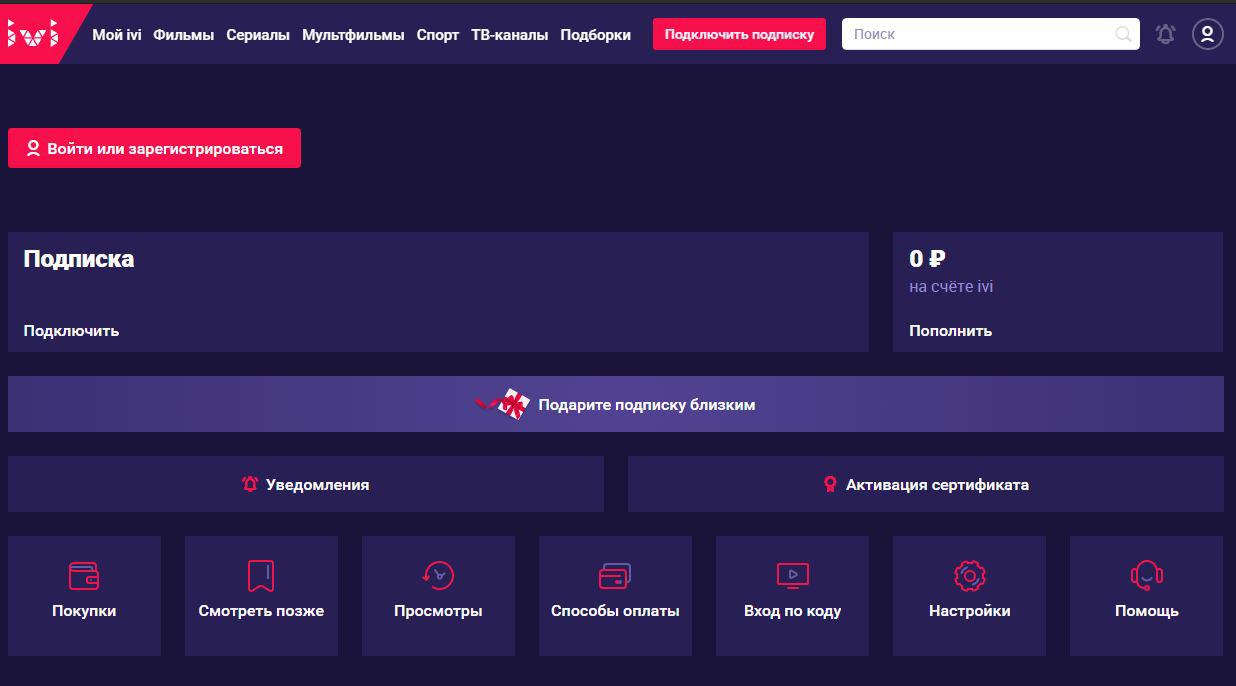Image resolution: width=1236 pixels, height=686 pixels.
Task: Open the Сериалы section
Action: 258,34
